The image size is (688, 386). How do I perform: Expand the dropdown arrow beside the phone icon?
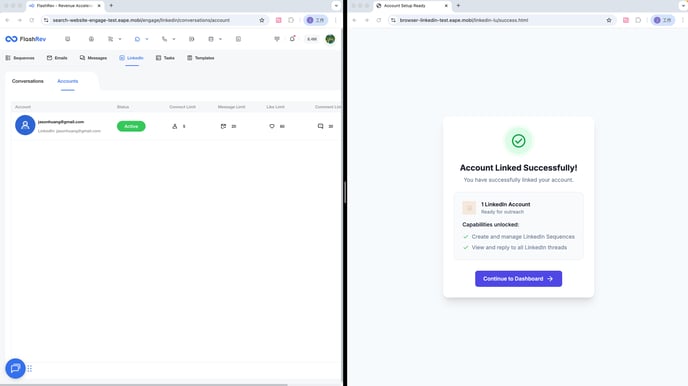[x=174, y=39]
